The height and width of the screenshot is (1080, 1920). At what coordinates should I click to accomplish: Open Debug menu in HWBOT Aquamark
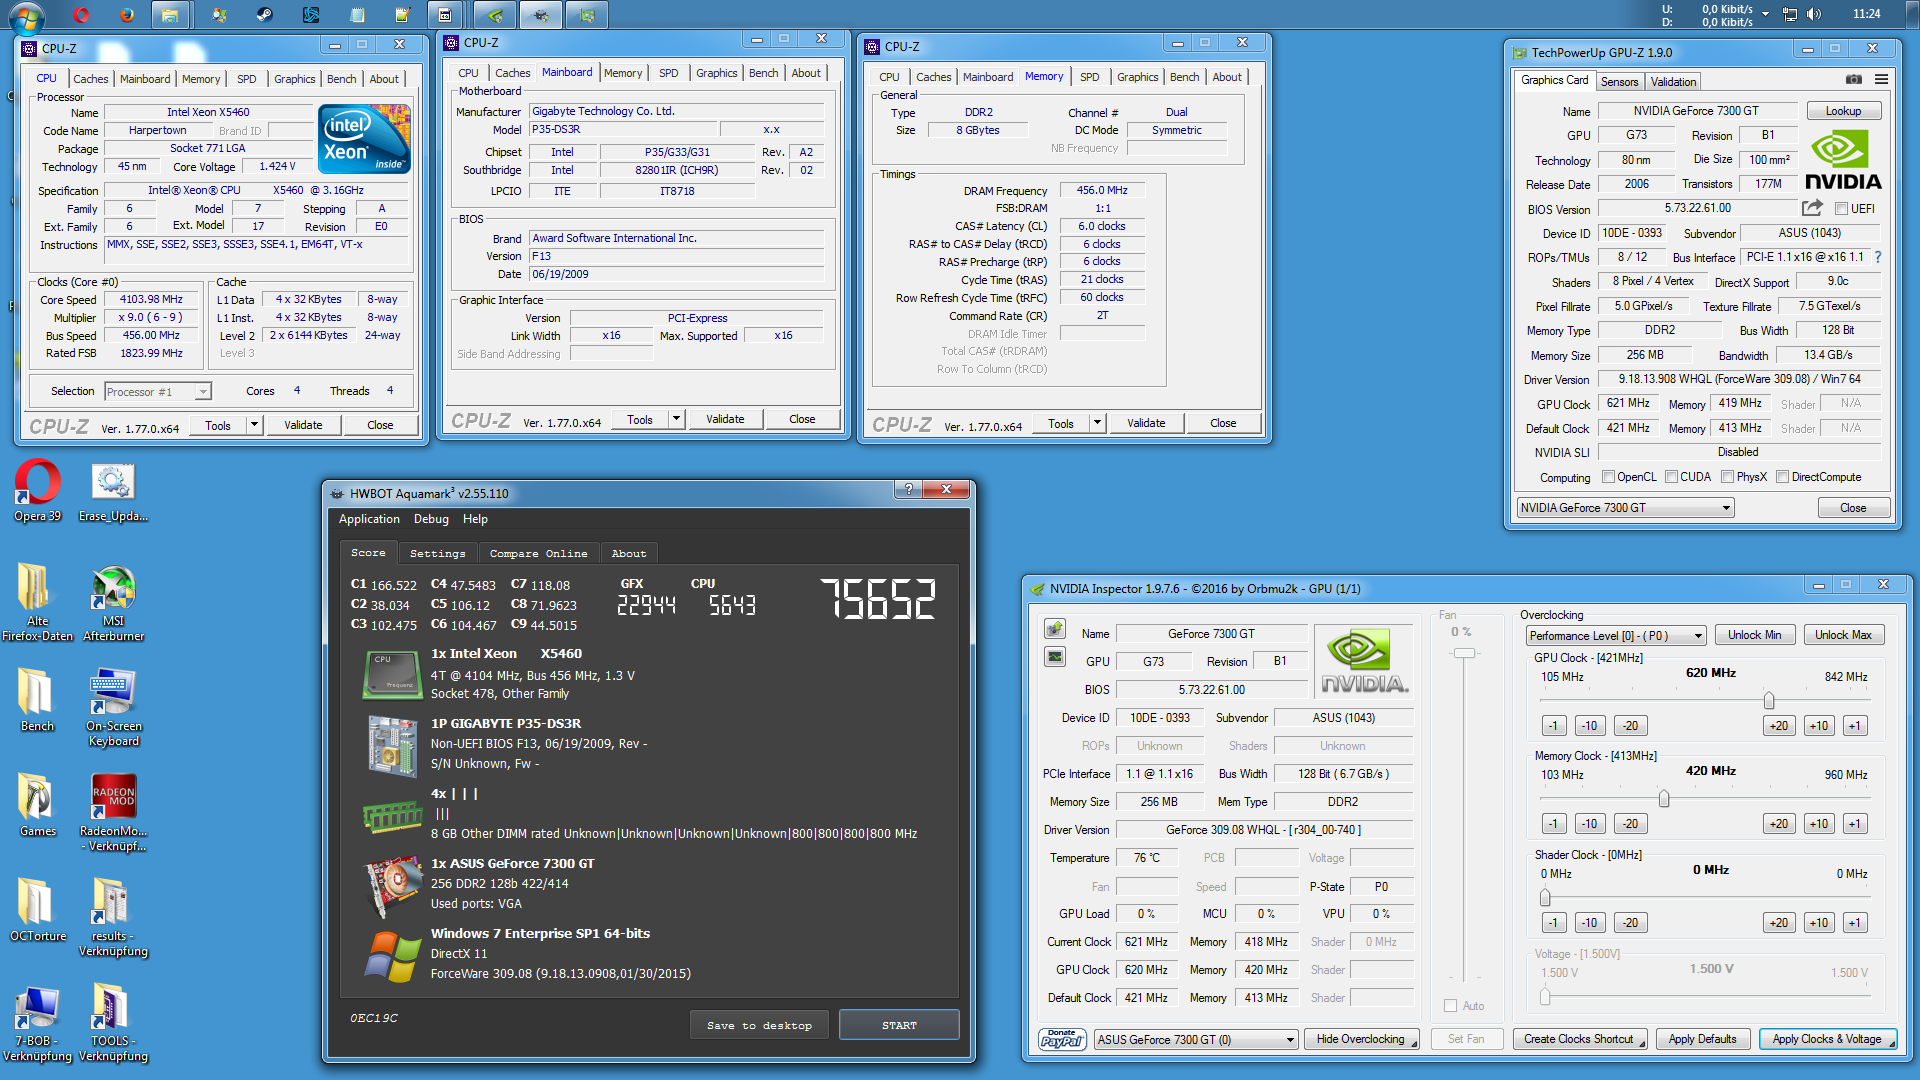(431, 519)
